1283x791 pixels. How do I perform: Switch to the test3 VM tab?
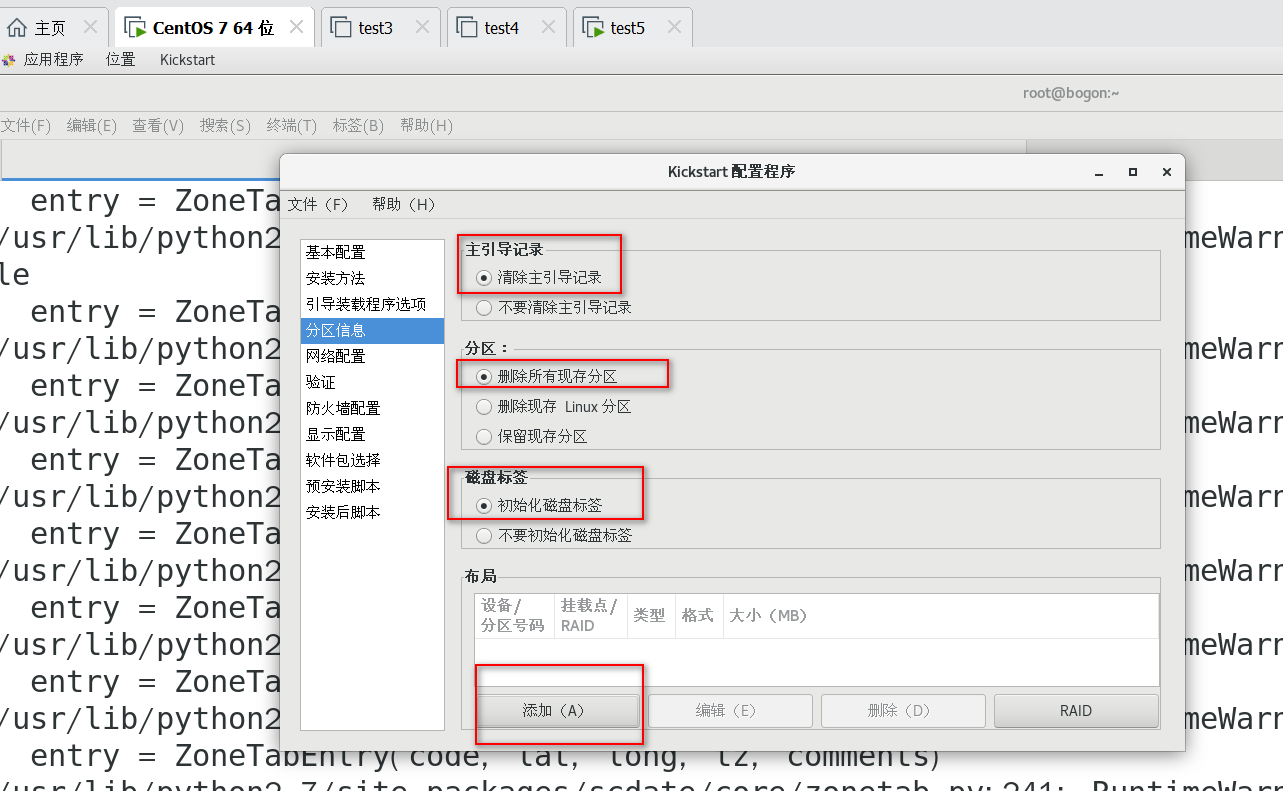pyautogui.click(x=375, y=28)
